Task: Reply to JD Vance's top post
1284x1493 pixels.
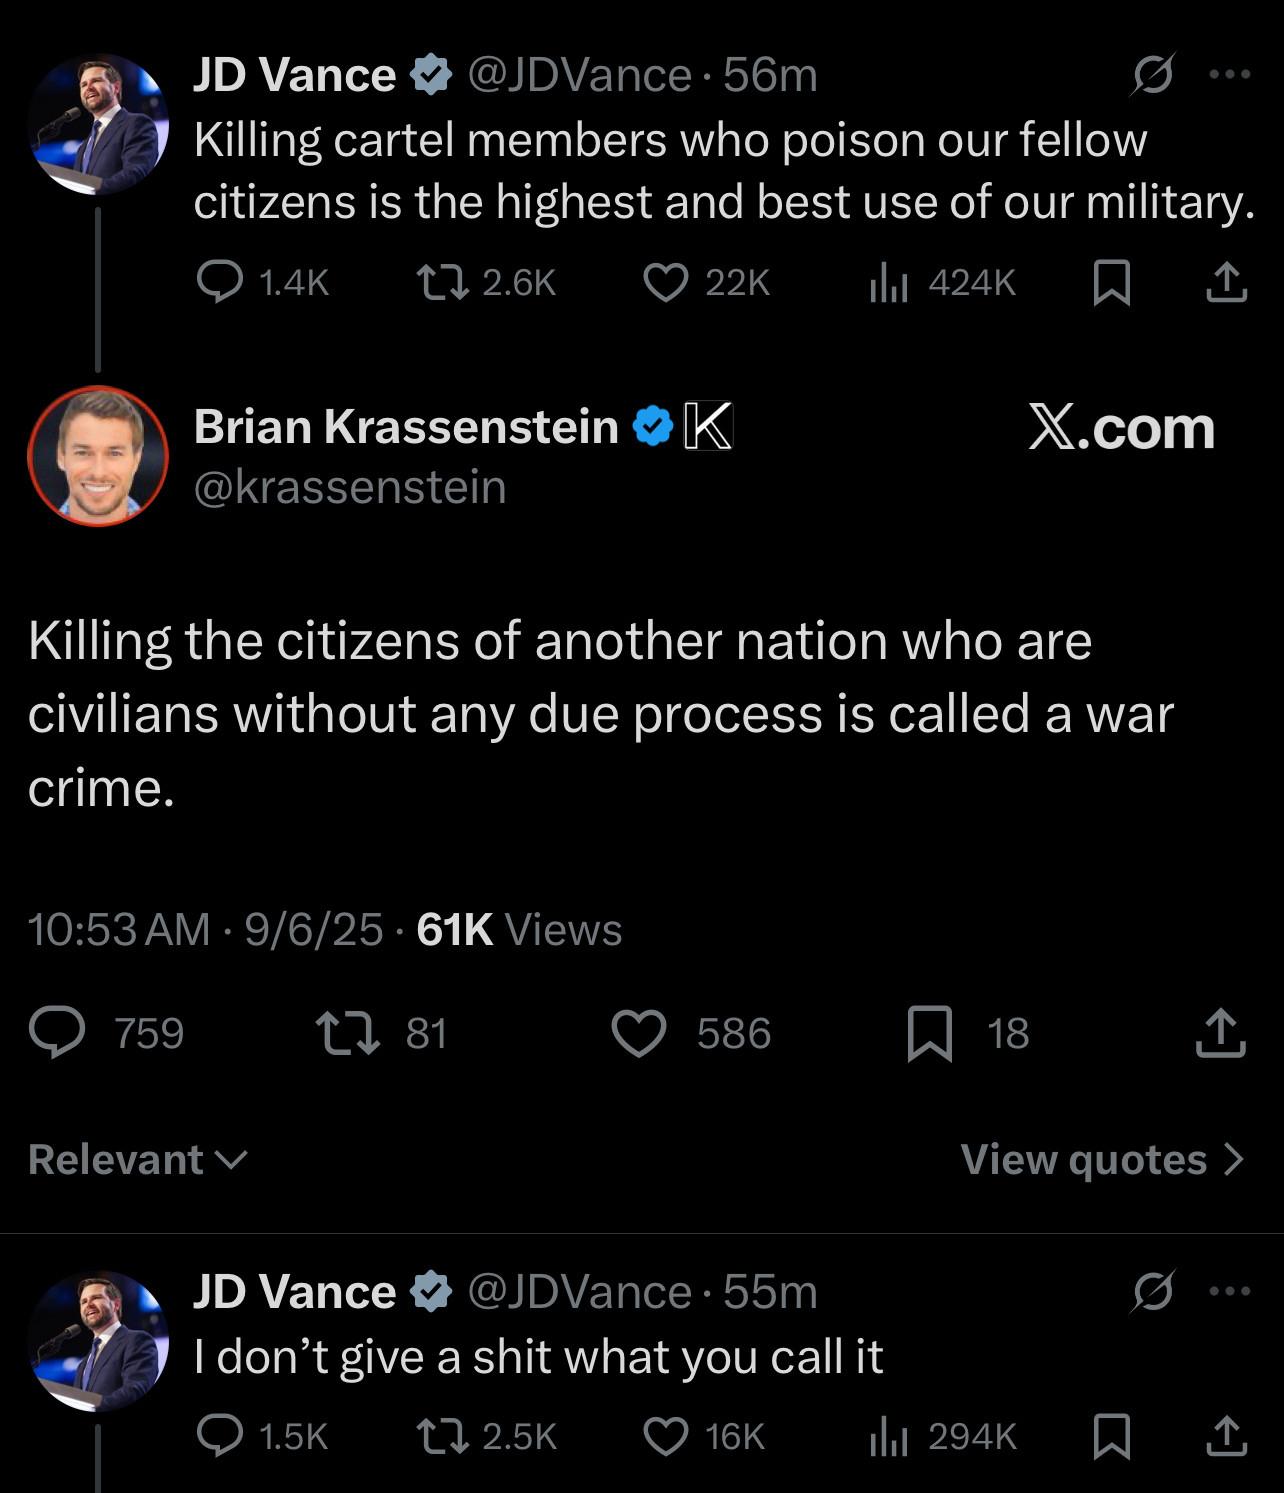Action: pyautogui.click(x=220, y=282)
